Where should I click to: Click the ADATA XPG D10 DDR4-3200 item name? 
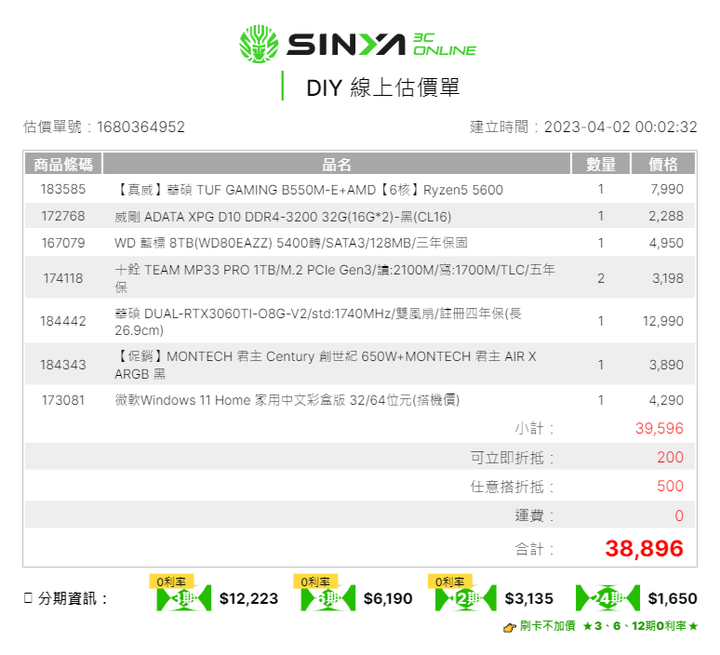(283, 216)
